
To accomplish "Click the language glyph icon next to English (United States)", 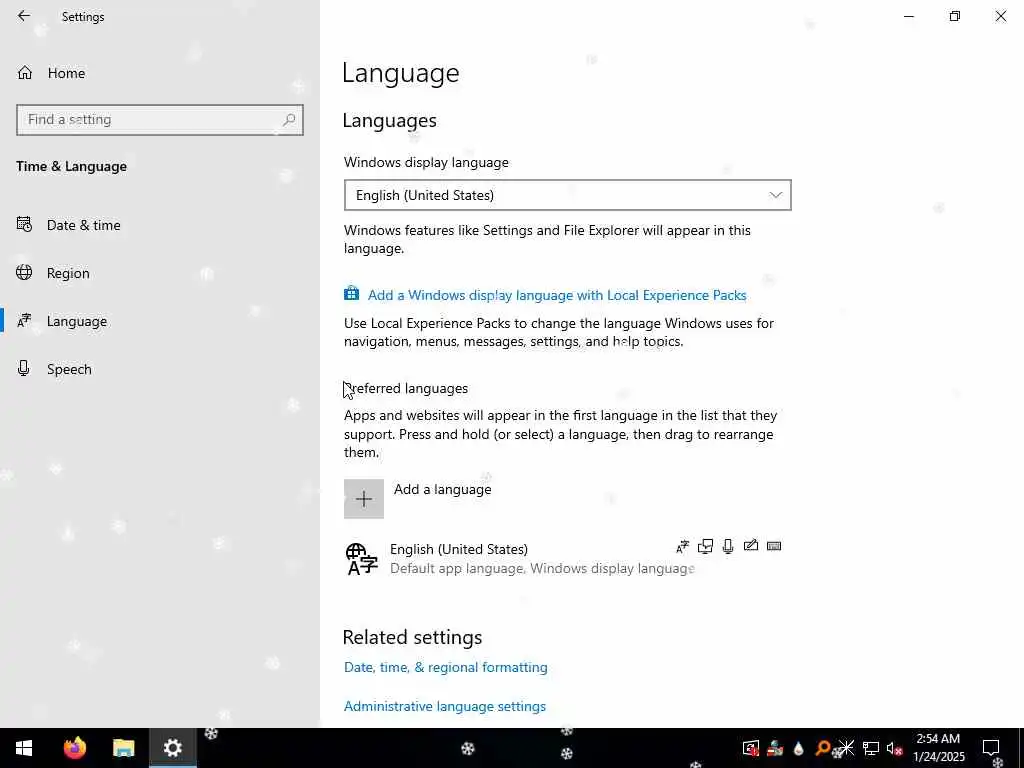I will pyautogui.click(x=361, y=560).
